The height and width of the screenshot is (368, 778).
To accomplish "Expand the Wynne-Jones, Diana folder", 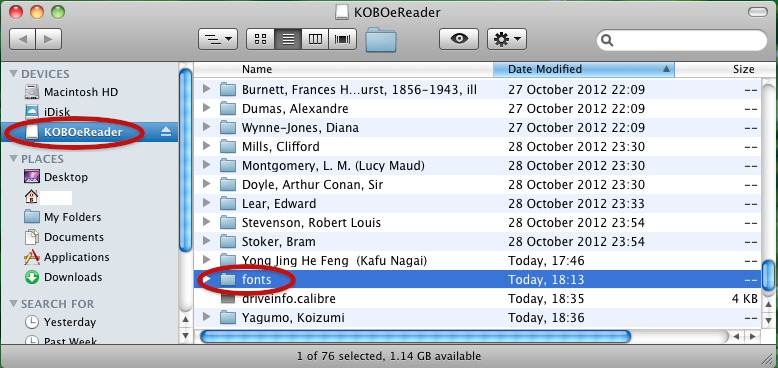I will click(x=207, y=127).
